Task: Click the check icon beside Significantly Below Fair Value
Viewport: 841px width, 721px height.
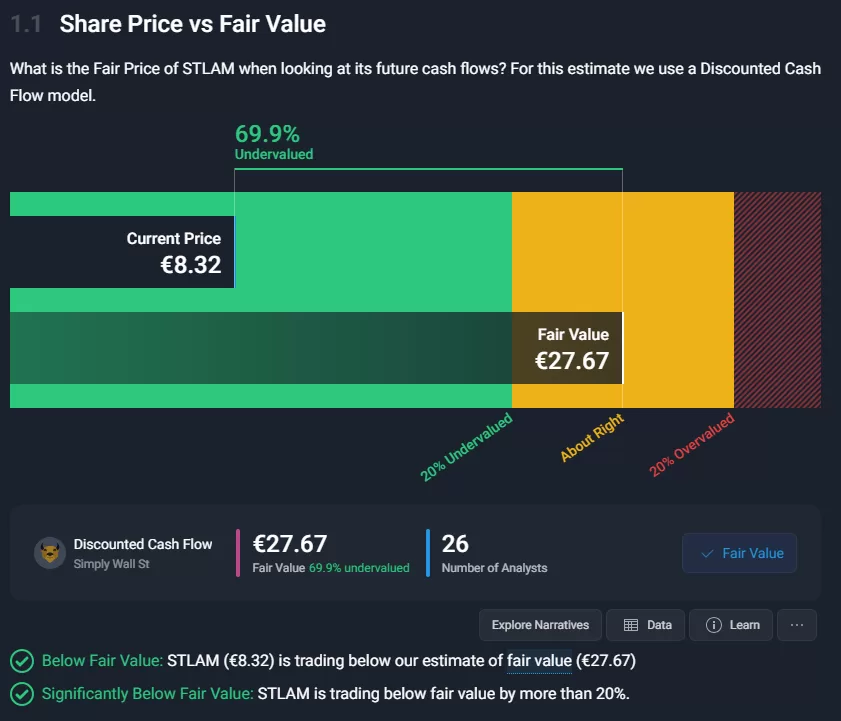Action: (21, 693)
